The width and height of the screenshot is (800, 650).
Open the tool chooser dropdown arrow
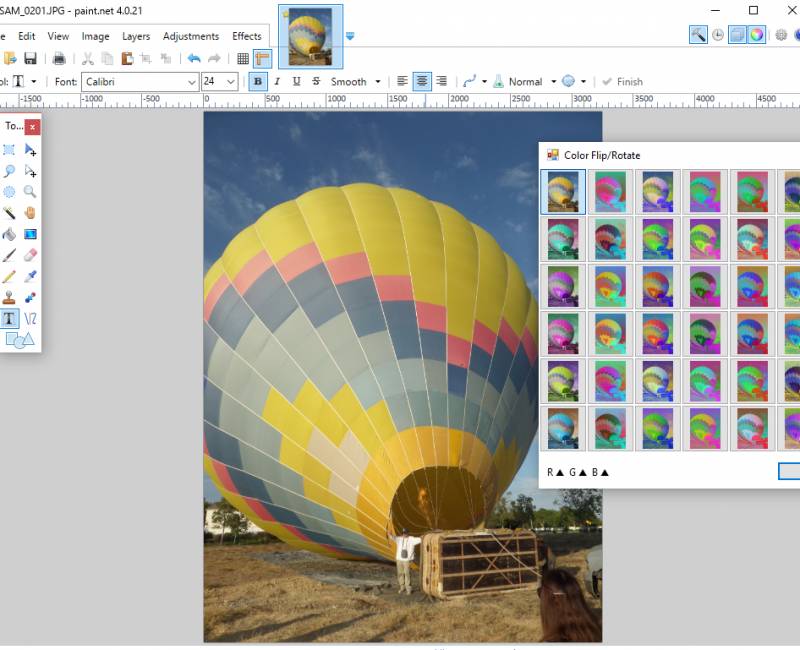pyautogui.click(x=34, y=82)
